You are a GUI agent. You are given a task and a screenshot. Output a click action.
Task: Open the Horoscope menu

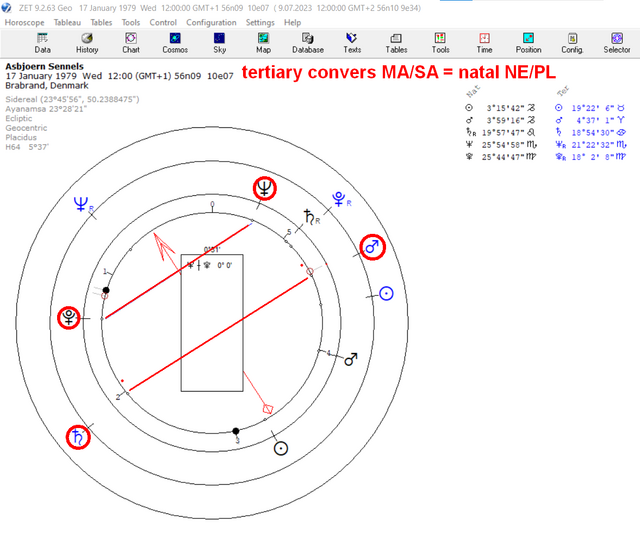point(24,22)
